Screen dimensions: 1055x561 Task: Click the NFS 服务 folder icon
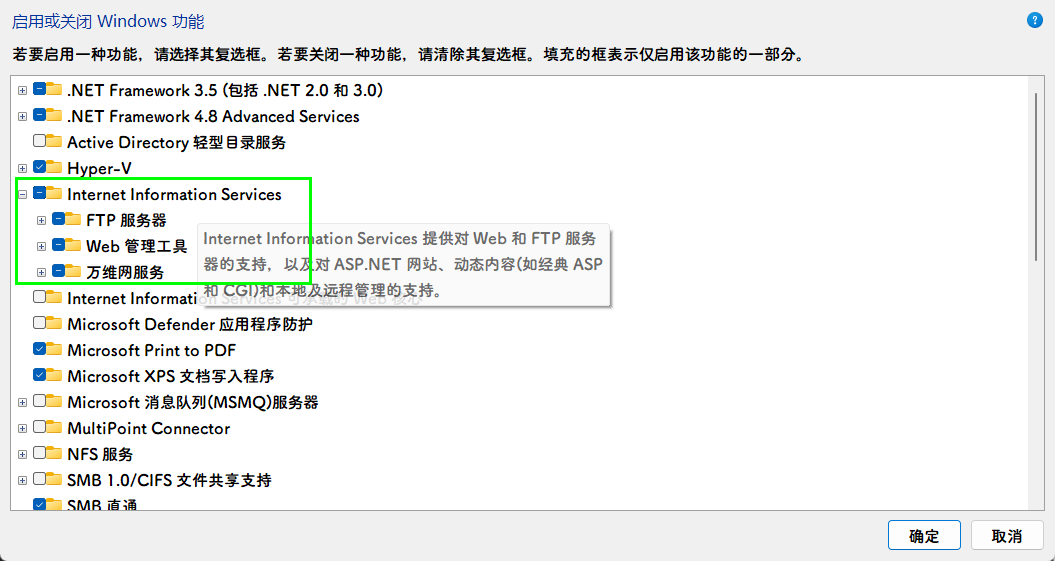[55, 454]
